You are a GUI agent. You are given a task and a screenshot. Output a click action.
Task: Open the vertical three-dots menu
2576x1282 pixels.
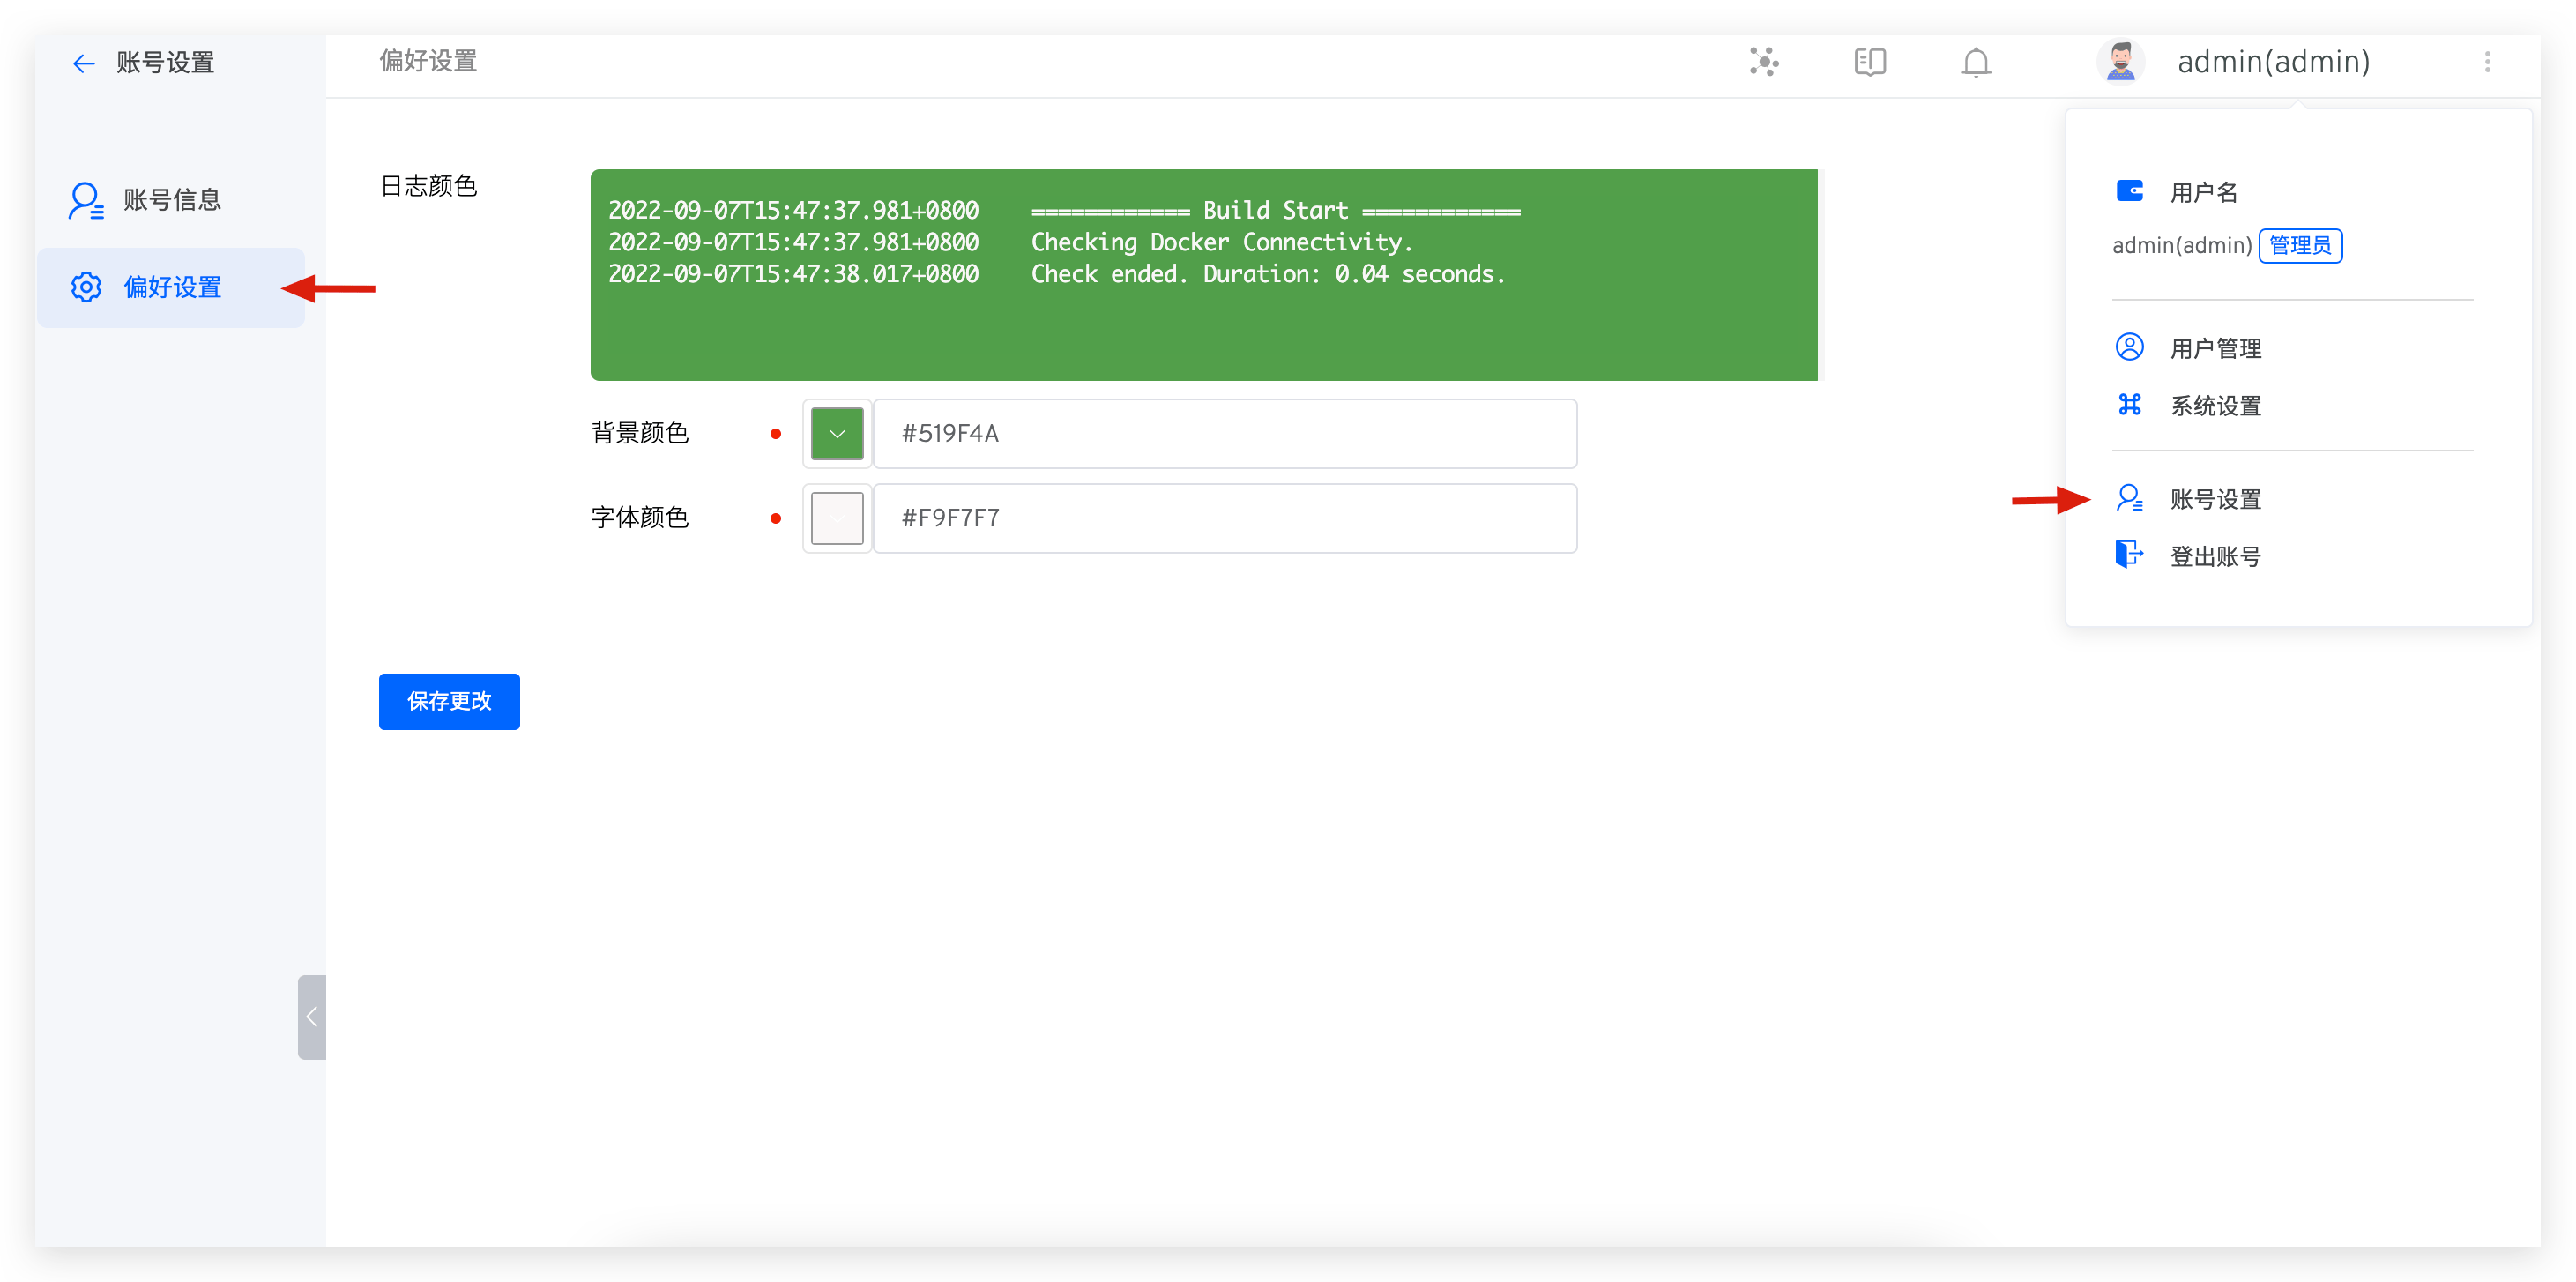[x=2487, y=62]
